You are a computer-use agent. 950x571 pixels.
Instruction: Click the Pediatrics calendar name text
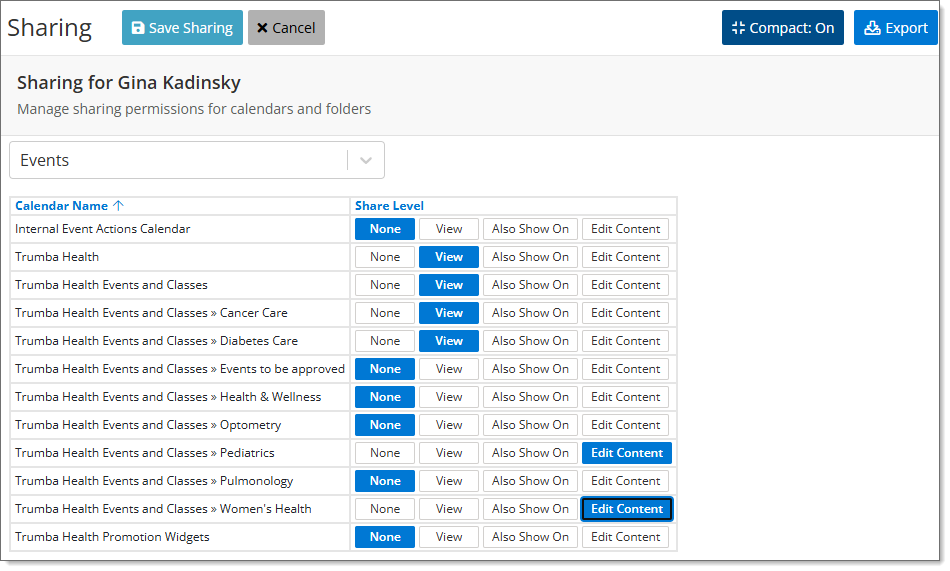coord(145,453)
